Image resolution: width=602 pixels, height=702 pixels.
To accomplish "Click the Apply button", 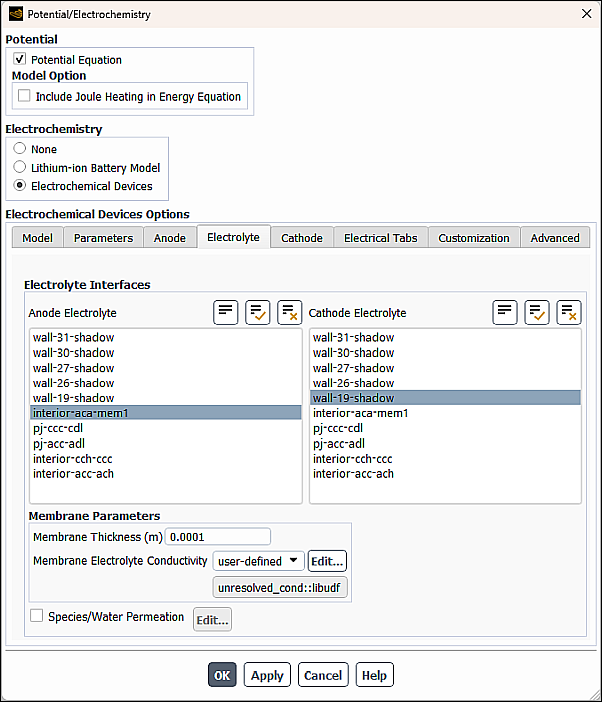I will (x=267, y=675).
